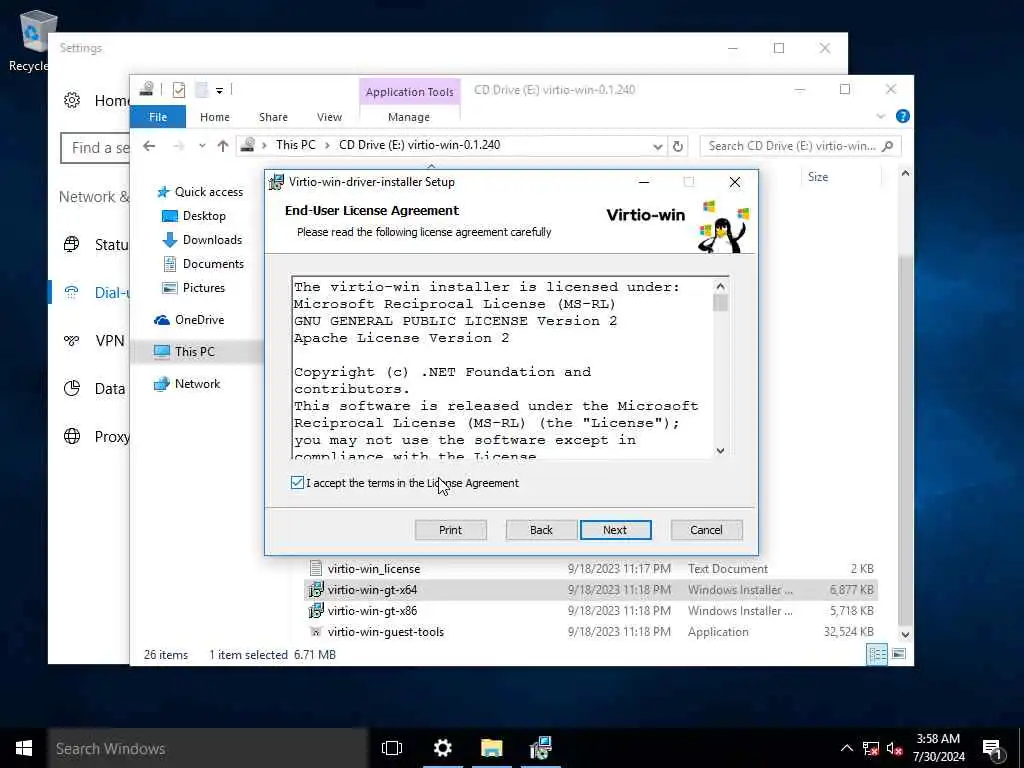Cancel the Virtio-win setup
1024x768 pixels.
[x=706, y=530]
